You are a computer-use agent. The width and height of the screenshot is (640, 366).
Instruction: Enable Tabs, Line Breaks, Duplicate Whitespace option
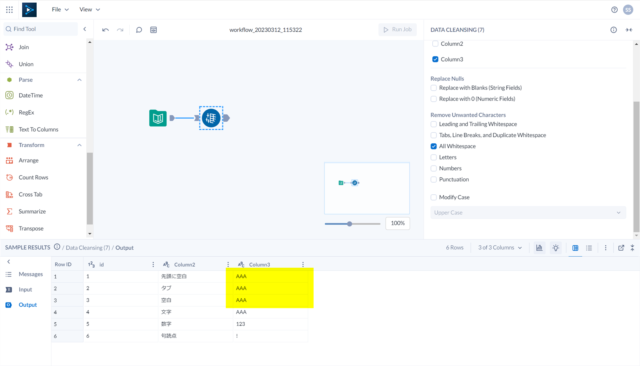point(433,135)
